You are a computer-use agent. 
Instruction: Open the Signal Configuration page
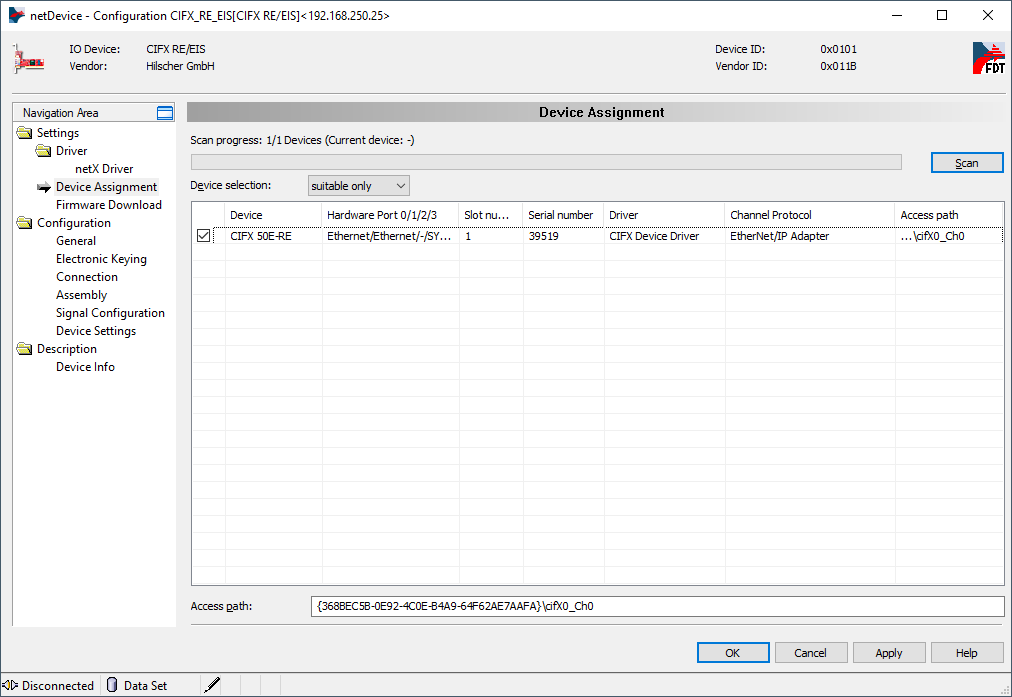[x=110, y=313]
